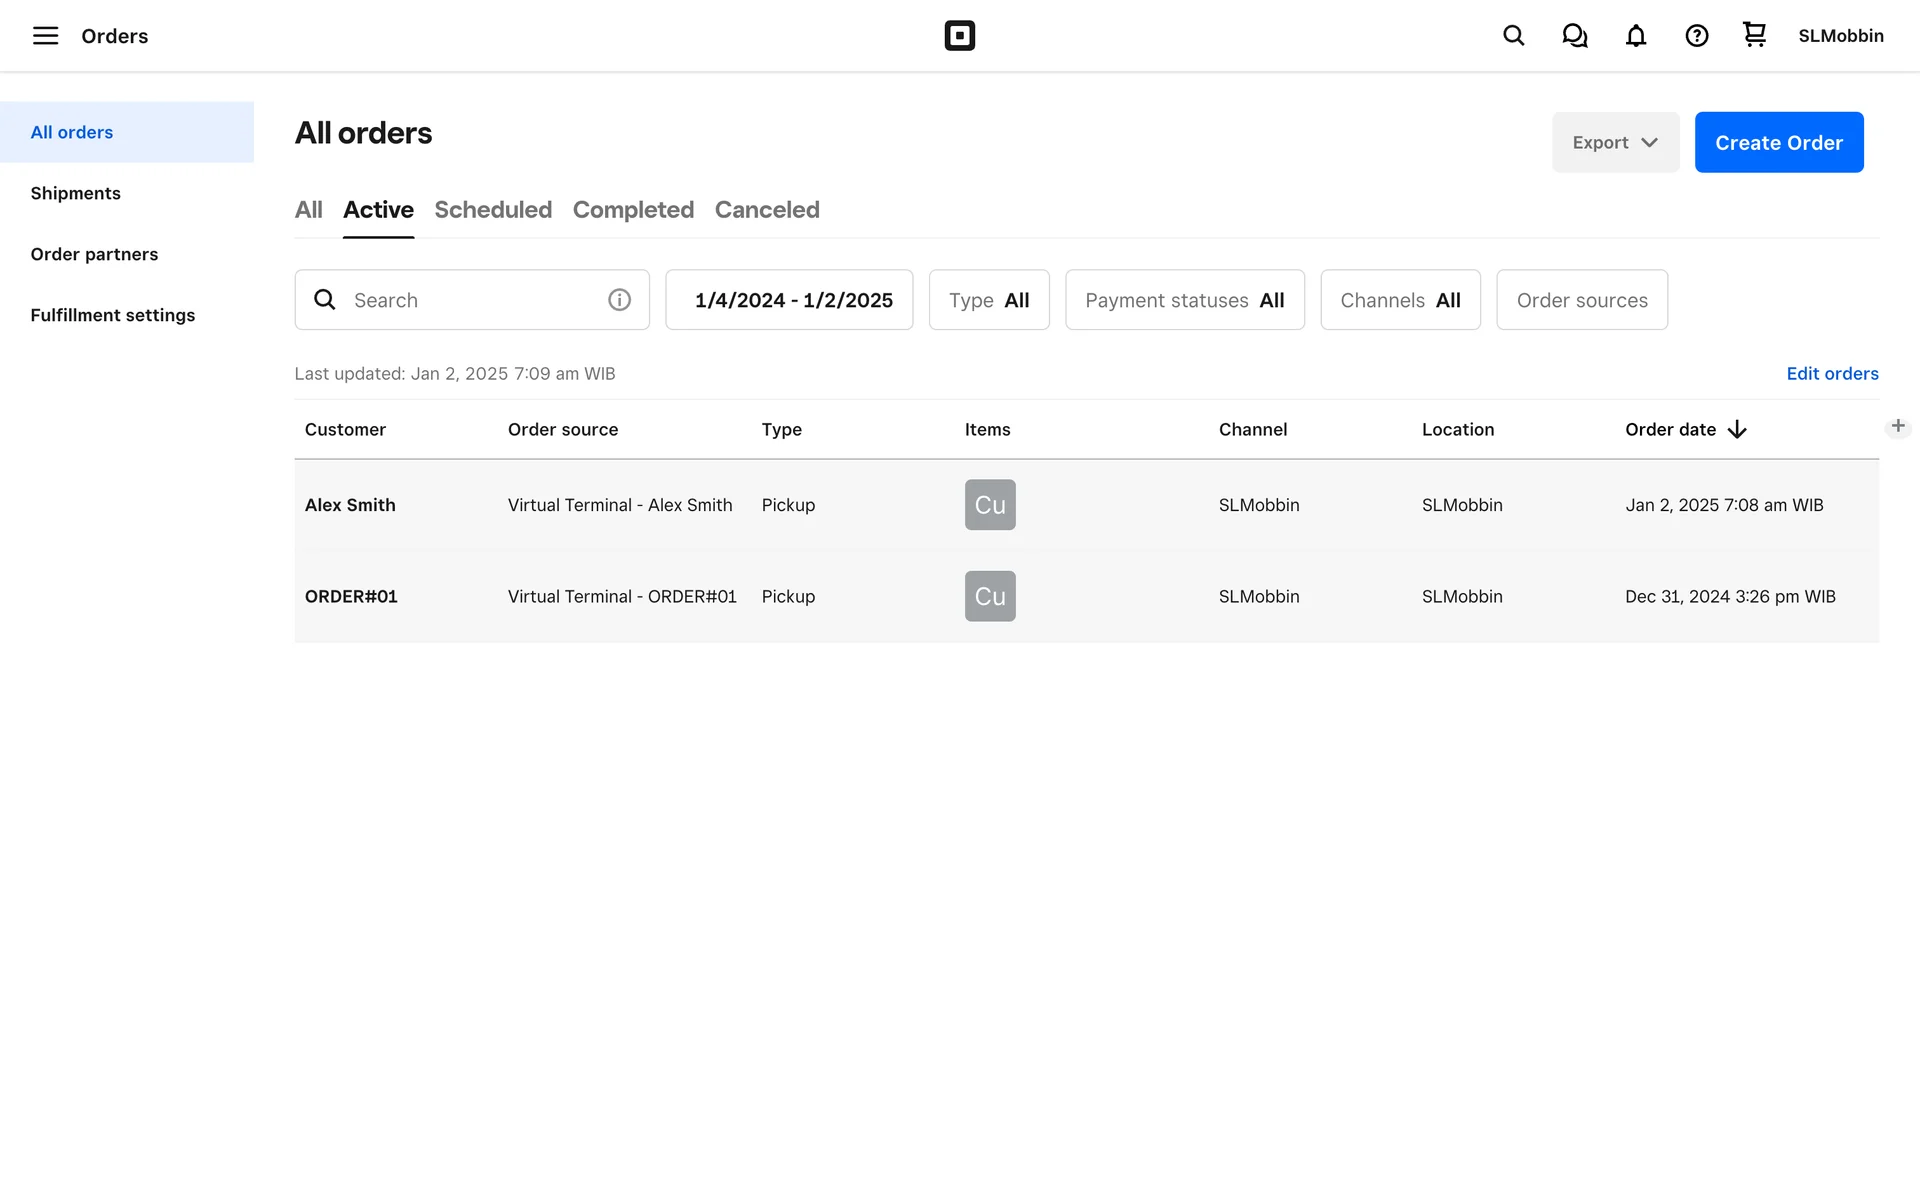Open the shopping cart icon
The image size is (1920, 1200).
point(1754,35)
